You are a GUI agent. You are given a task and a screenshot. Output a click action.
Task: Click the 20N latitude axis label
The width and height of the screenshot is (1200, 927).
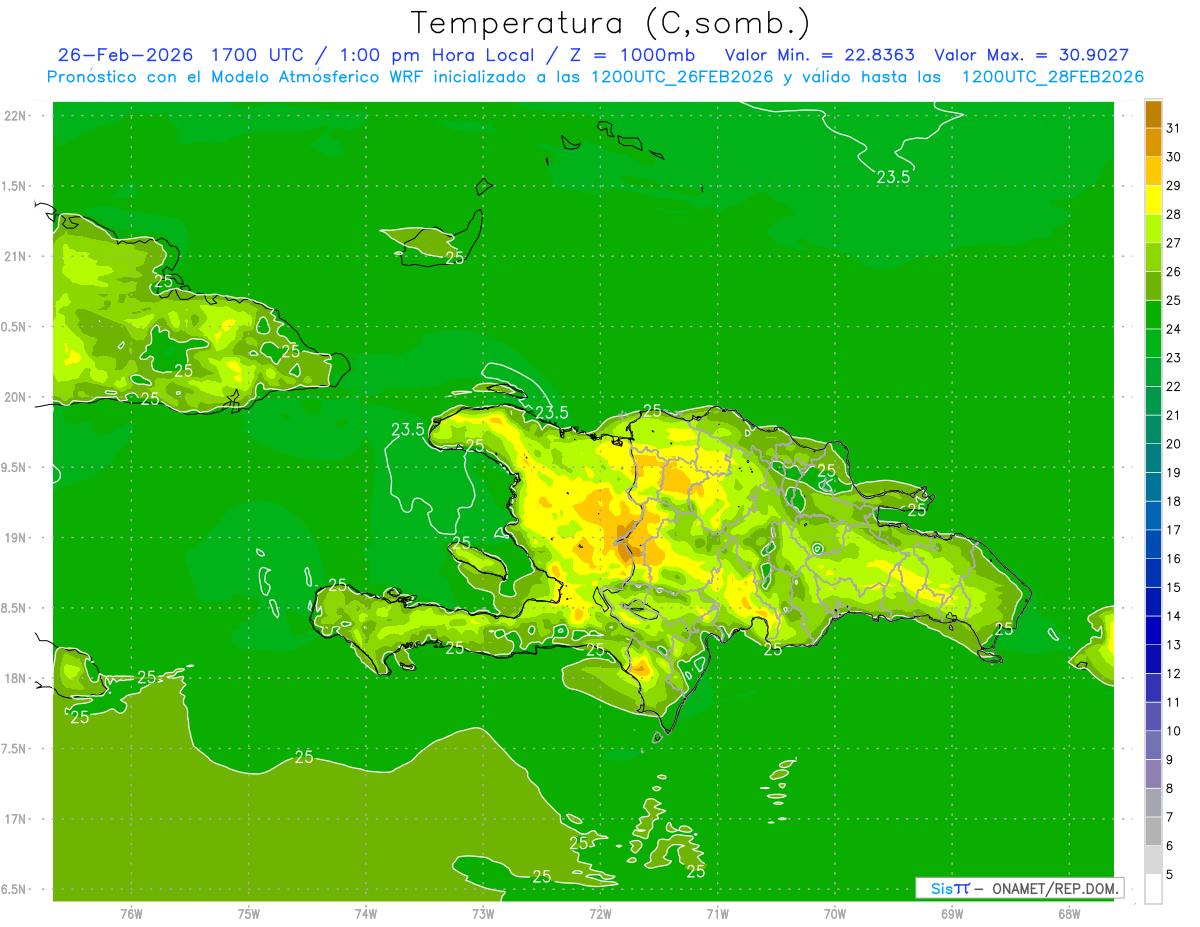(x=17, y=397)
